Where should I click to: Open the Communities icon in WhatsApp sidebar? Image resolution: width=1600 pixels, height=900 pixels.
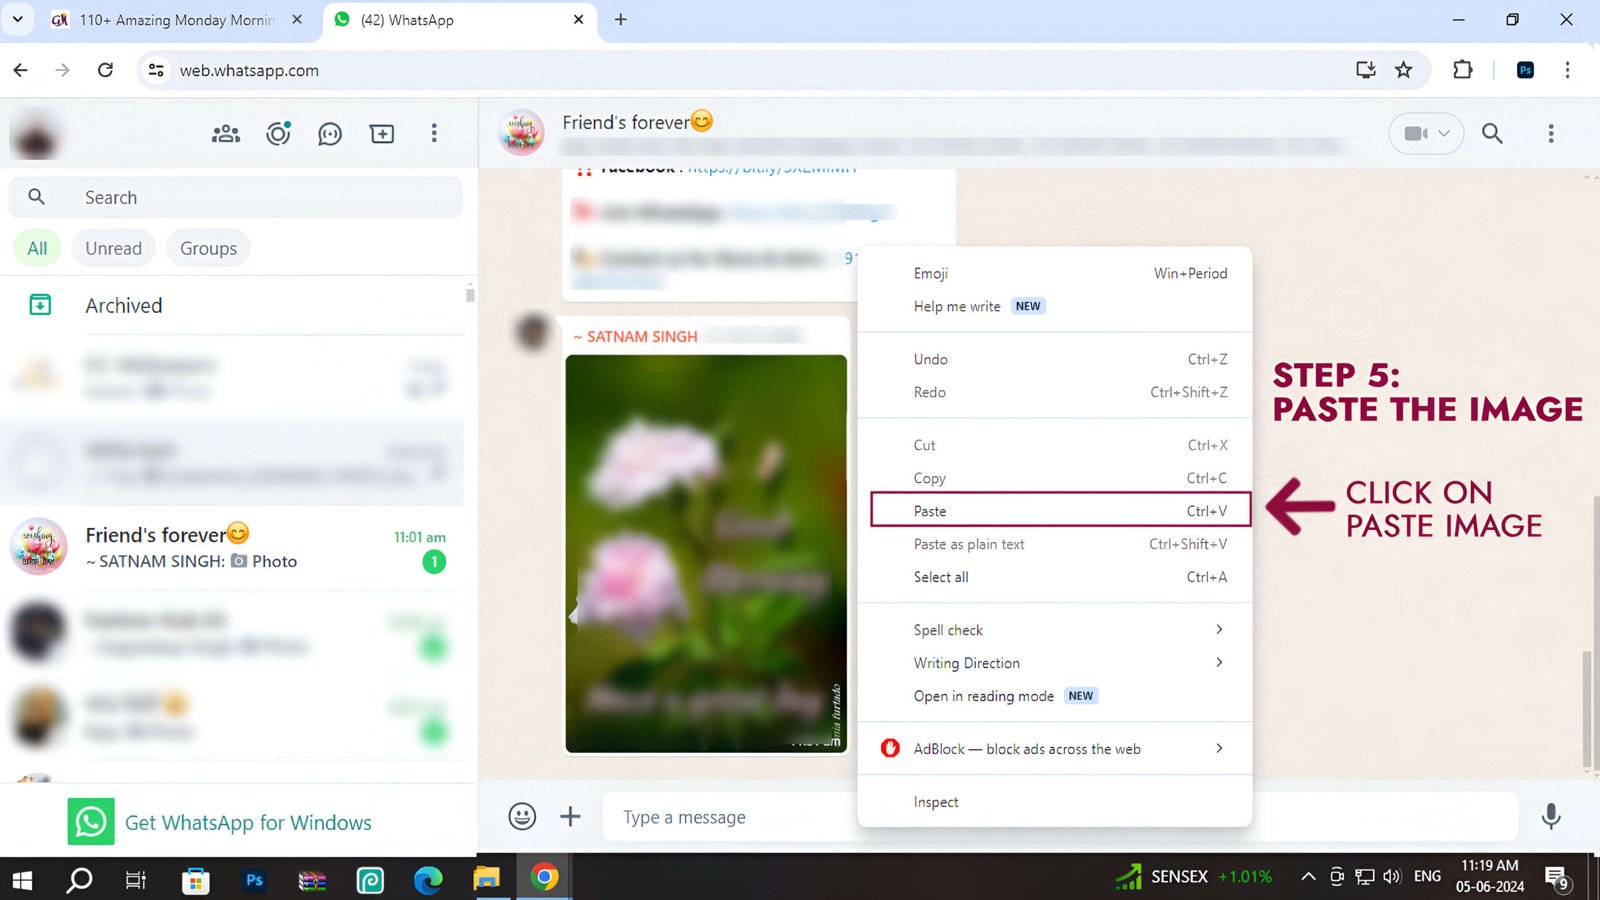coord(226,134)
